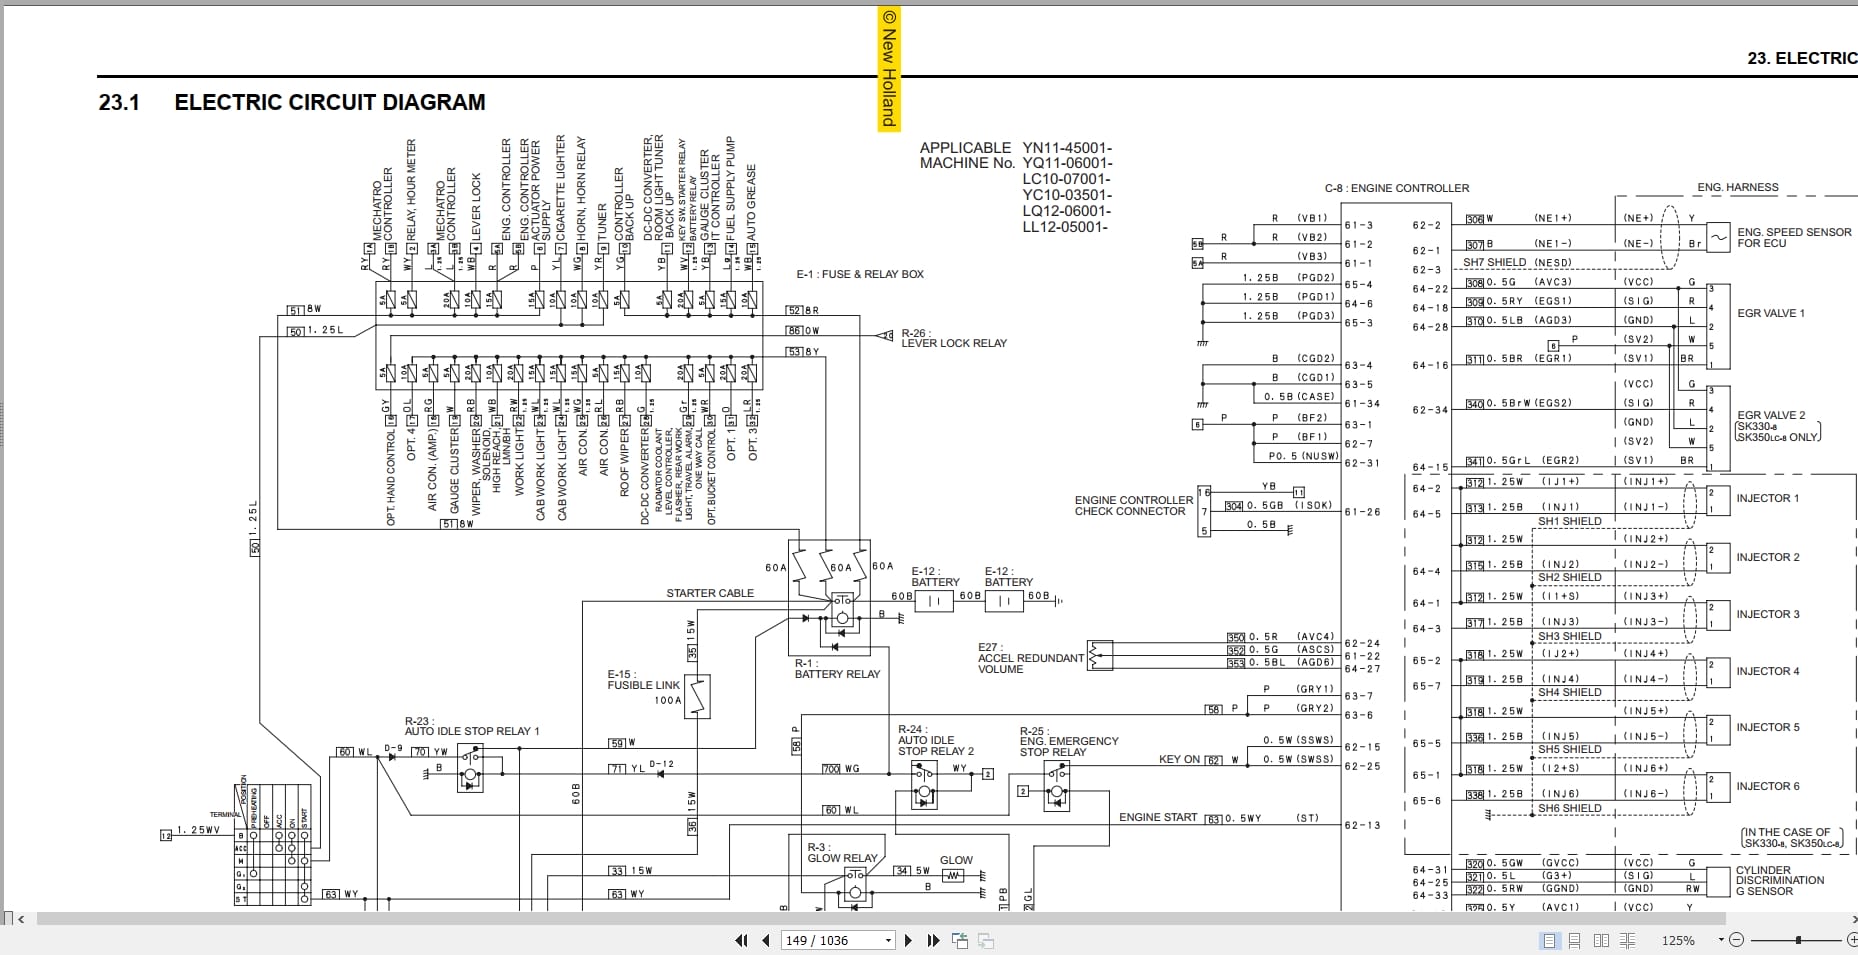Click the 'GLOW' plug label
Screen dimensions: 1858x955
click(x=956, y=860)
